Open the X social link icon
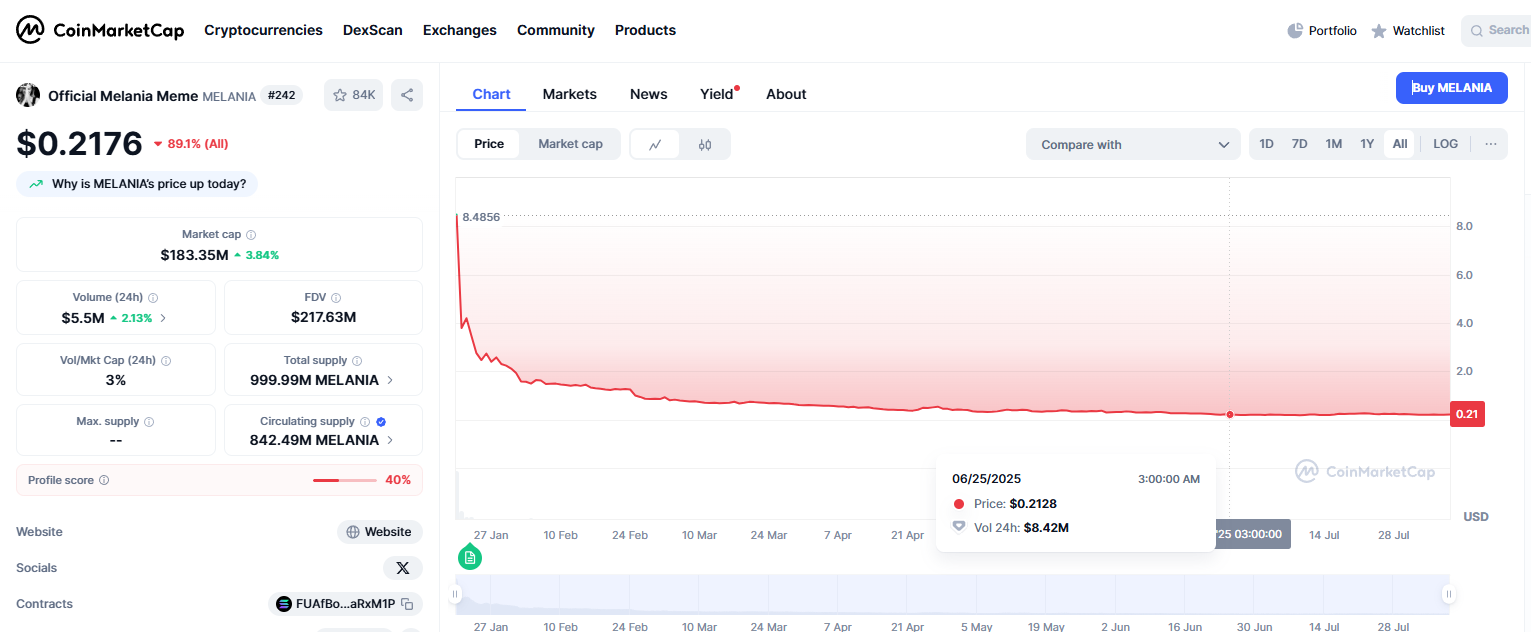Image resolution: width=1531 pixels, height=632 pixels. tap(403, 568)
